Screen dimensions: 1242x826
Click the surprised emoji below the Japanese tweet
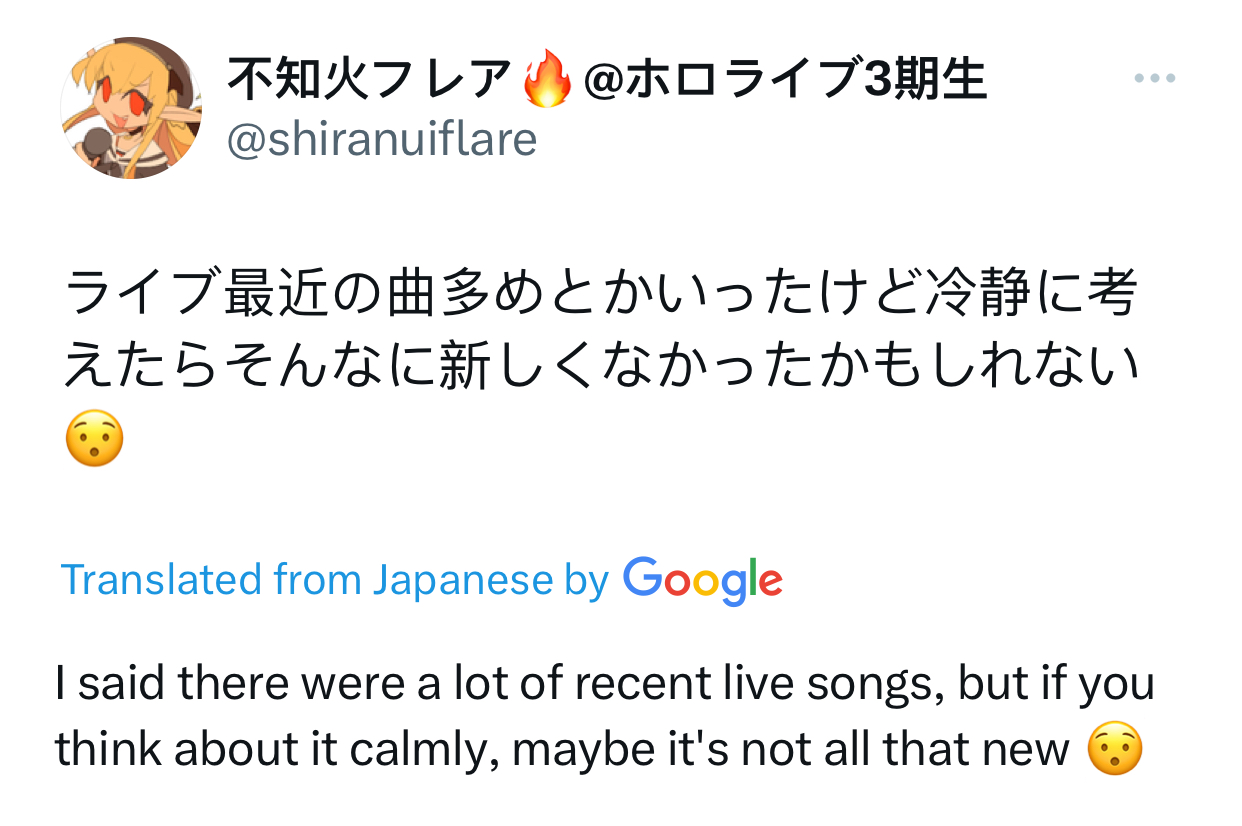coord(94,441)
